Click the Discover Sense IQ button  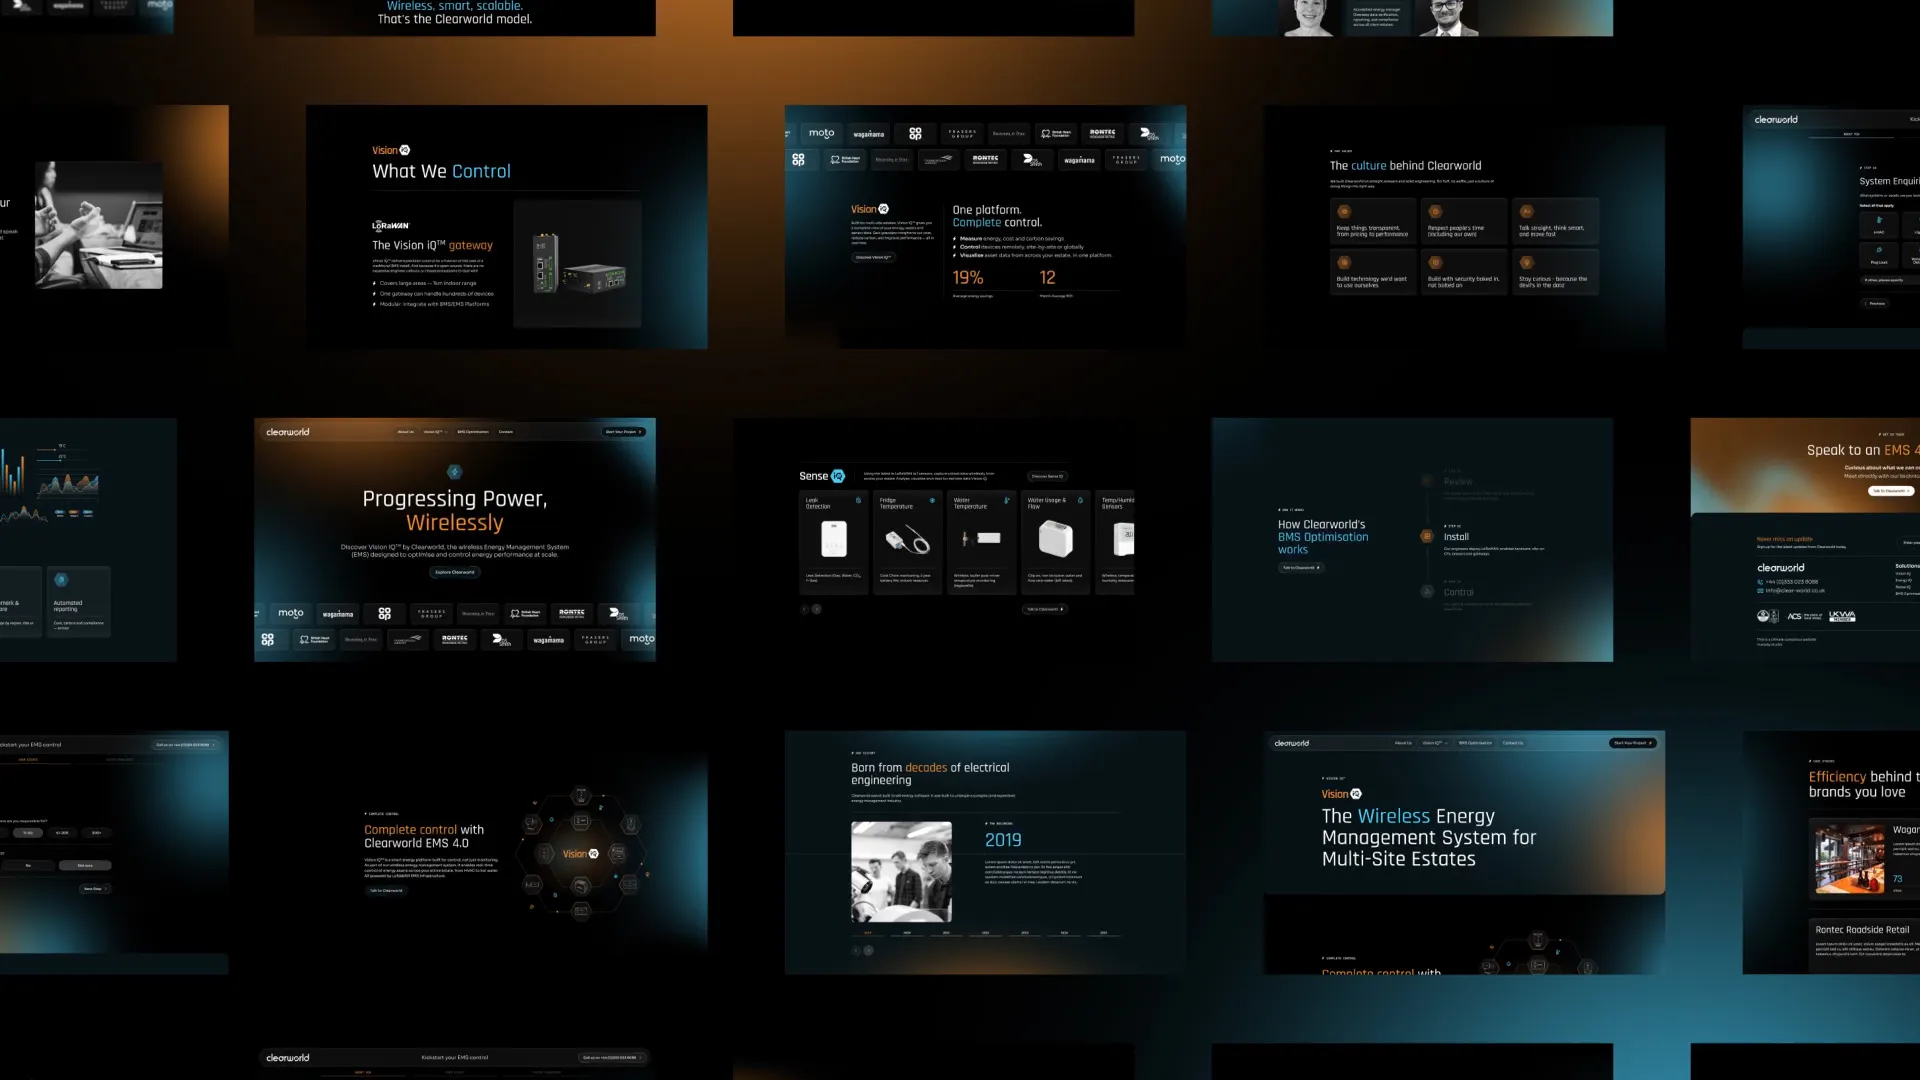click(x=1047, y=476)
